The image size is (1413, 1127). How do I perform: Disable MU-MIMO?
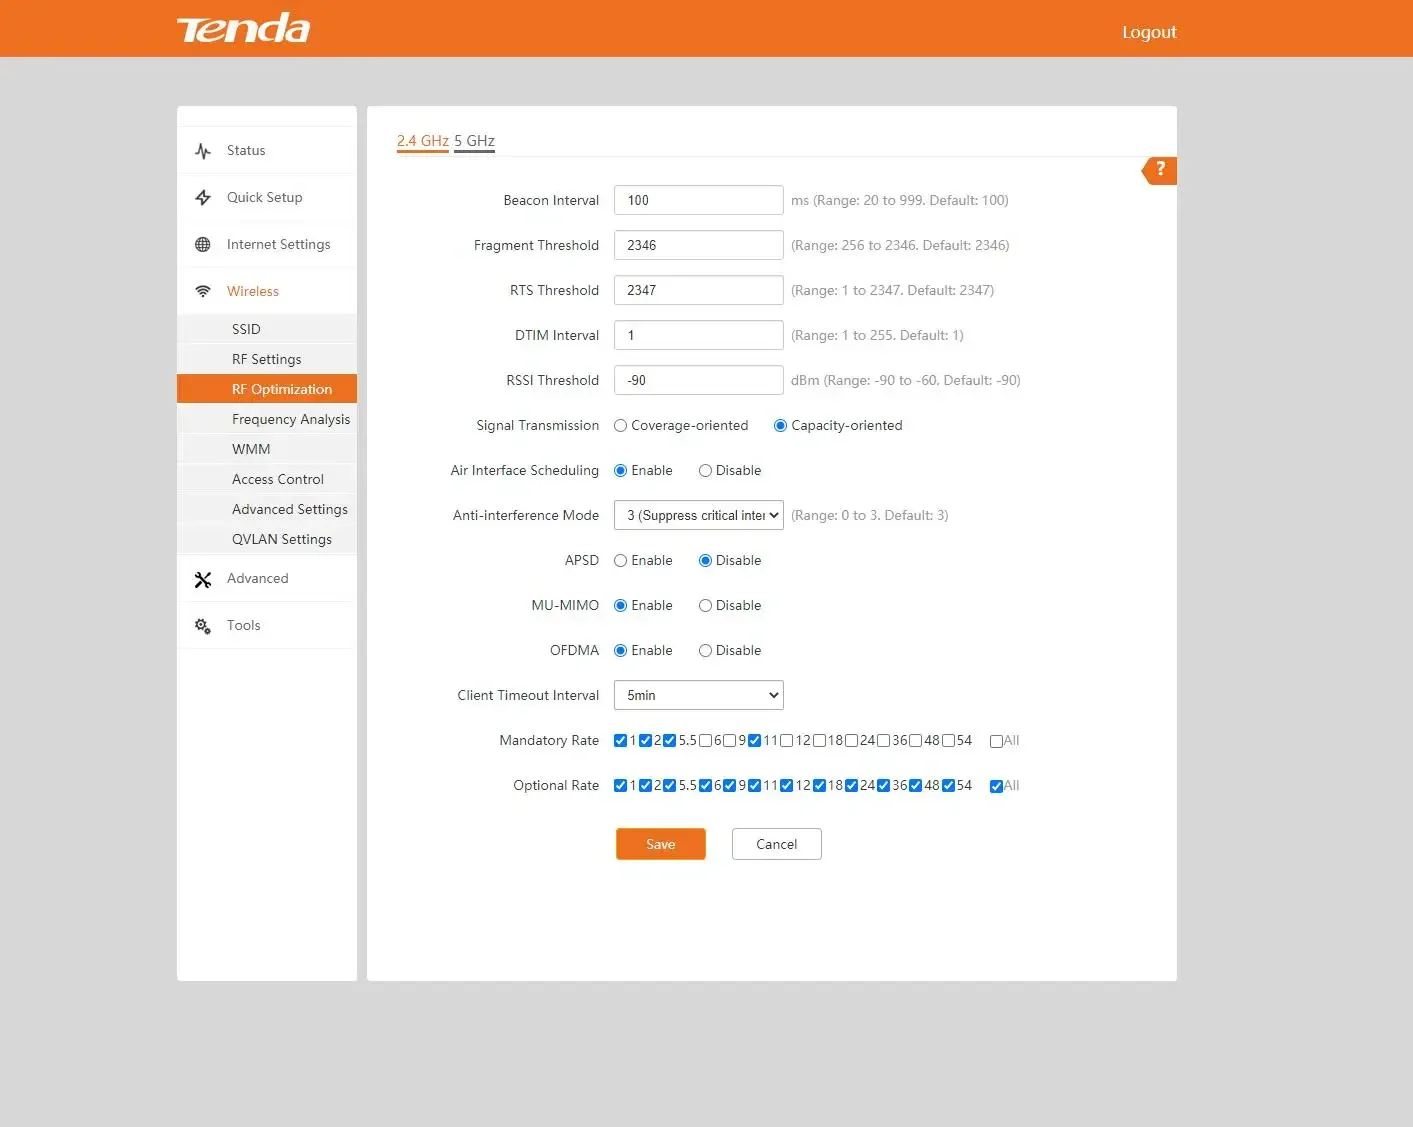pyautogui.click(x=705, y=606)
